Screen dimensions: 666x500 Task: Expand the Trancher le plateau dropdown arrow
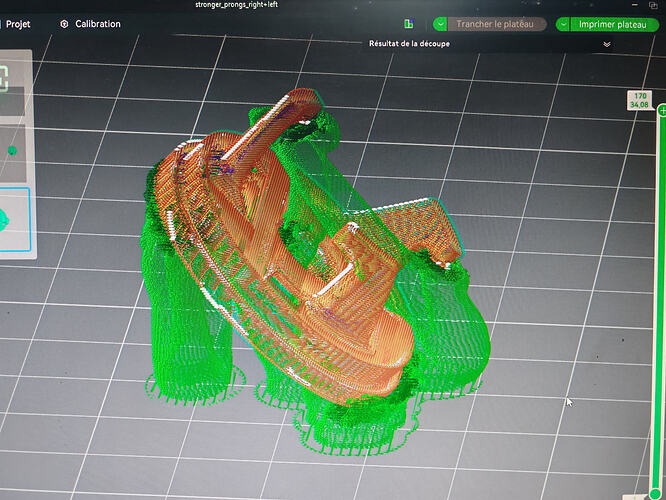(440, 24)
